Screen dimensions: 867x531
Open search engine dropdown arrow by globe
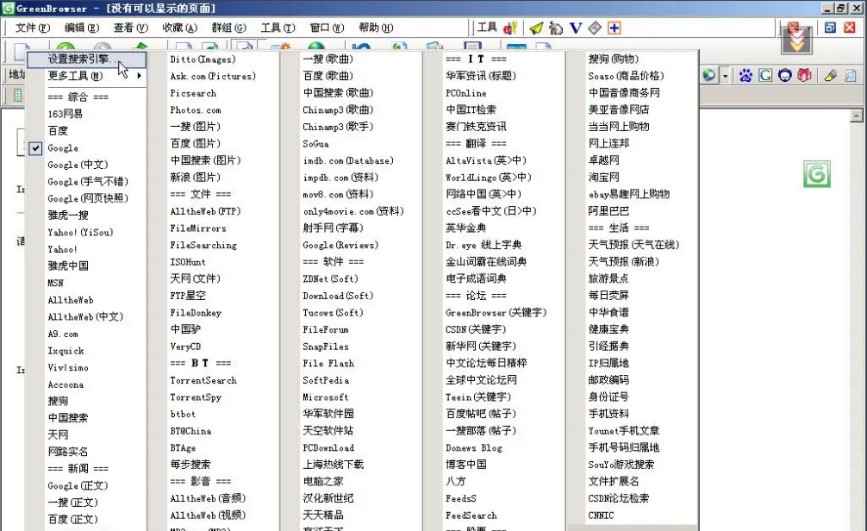[x=725, y=76]
